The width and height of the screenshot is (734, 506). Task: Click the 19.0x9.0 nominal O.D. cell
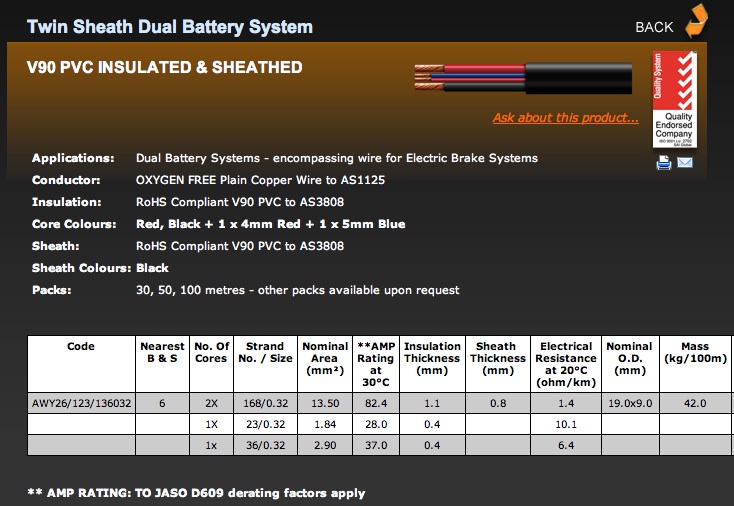[629, 403]
